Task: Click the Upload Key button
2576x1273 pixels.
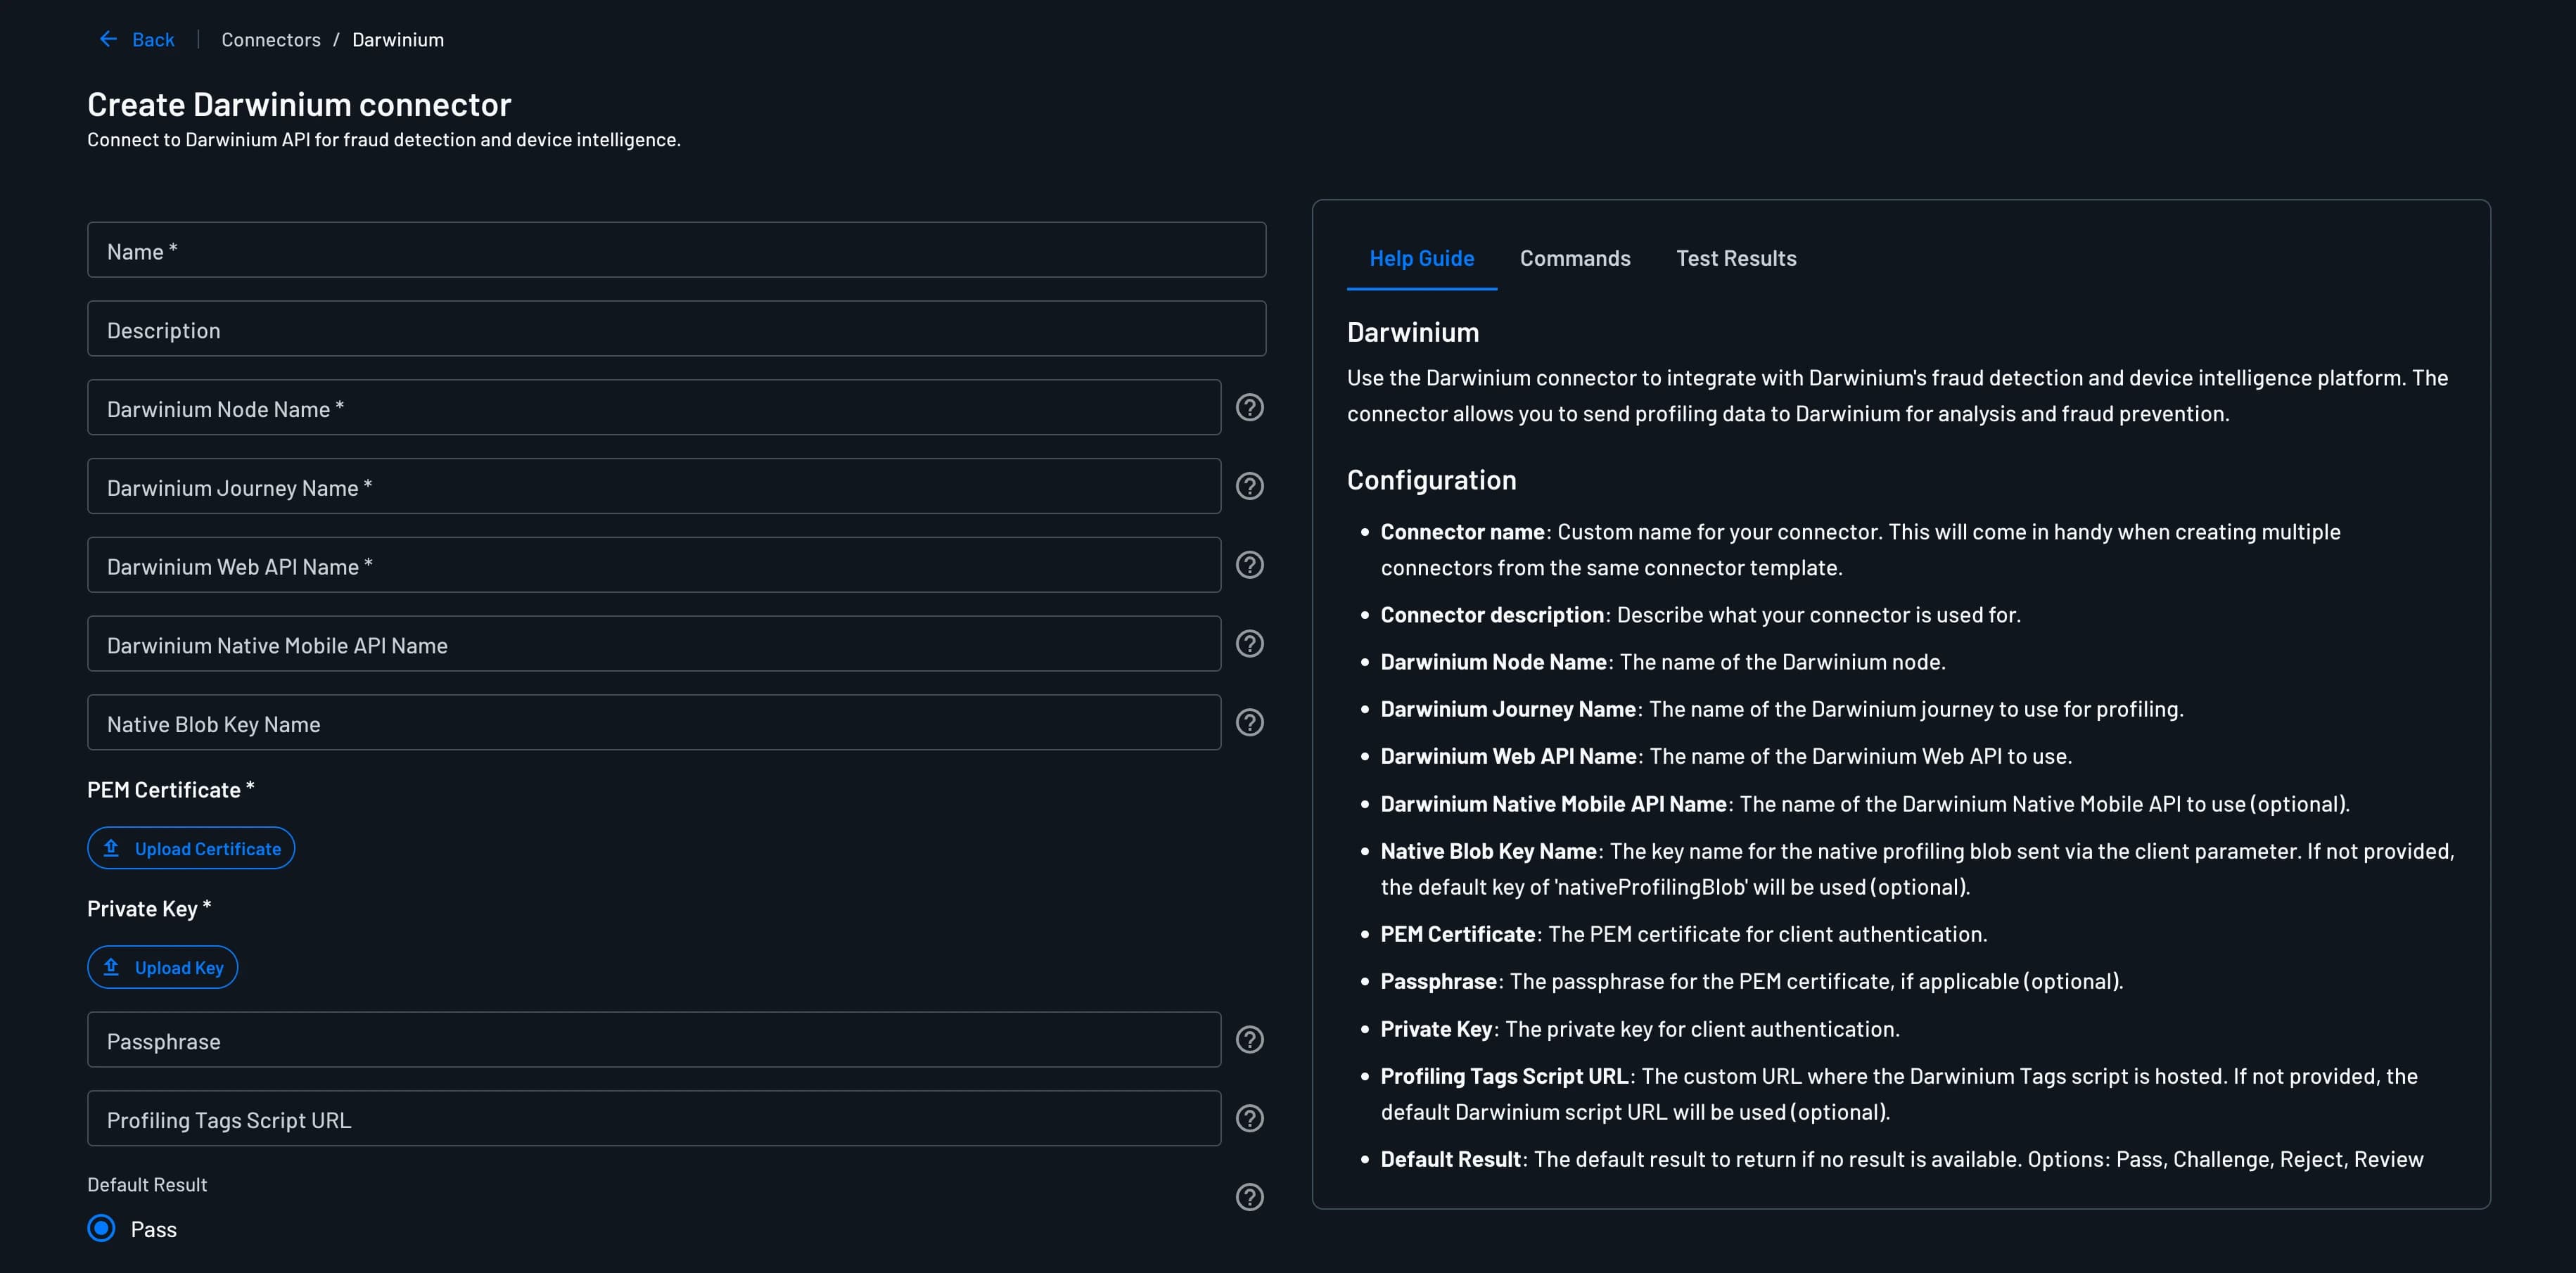Action: [x=163, y=967]
